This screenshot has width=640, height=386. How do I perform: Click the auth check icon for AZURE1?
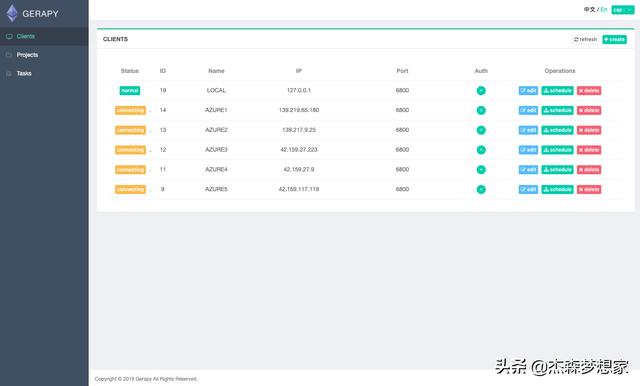click(x=481, y=110)
